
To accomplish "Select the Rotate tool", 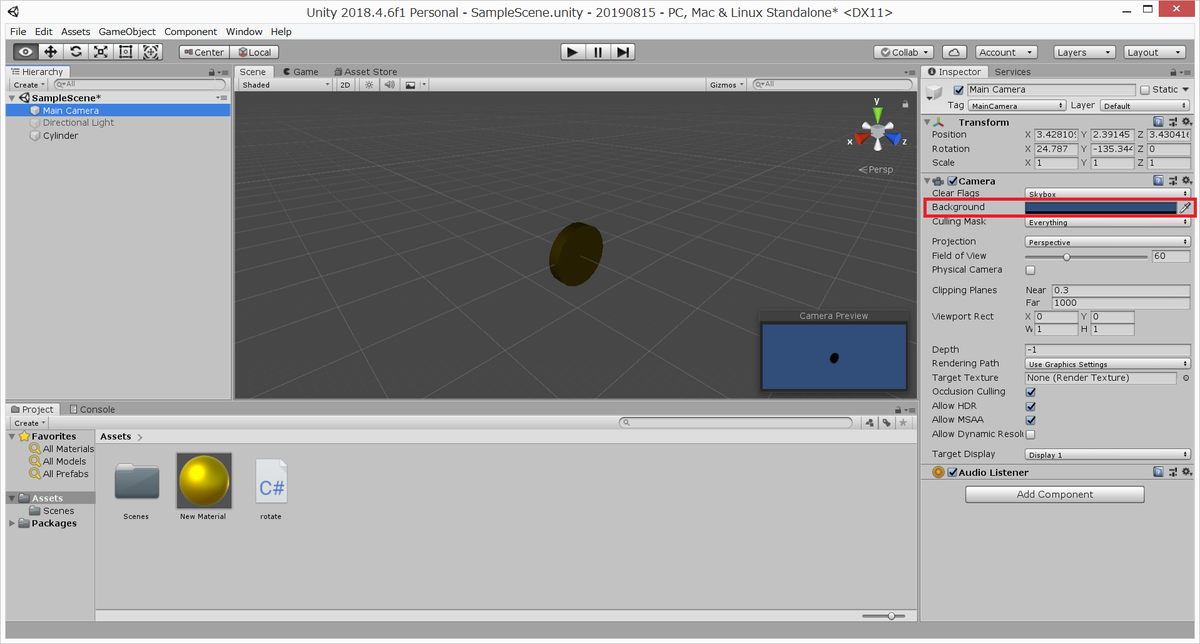I will (x=76, y=52).
